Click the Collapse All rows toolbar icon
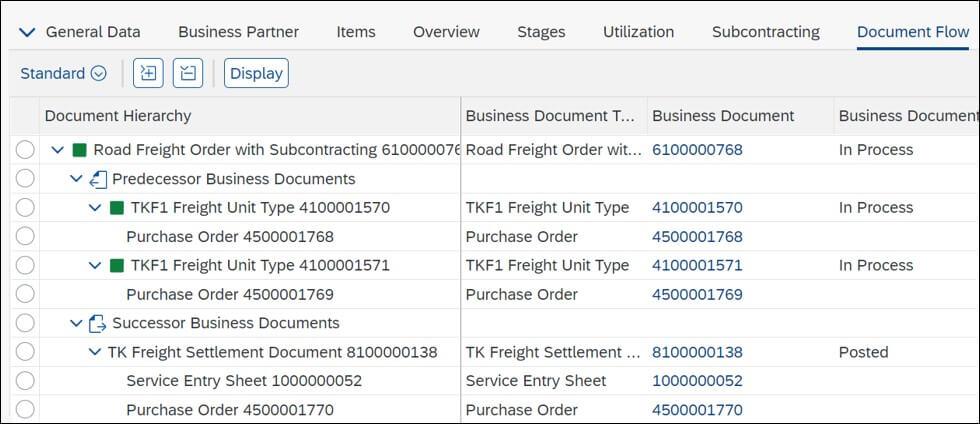 [188, 73]
